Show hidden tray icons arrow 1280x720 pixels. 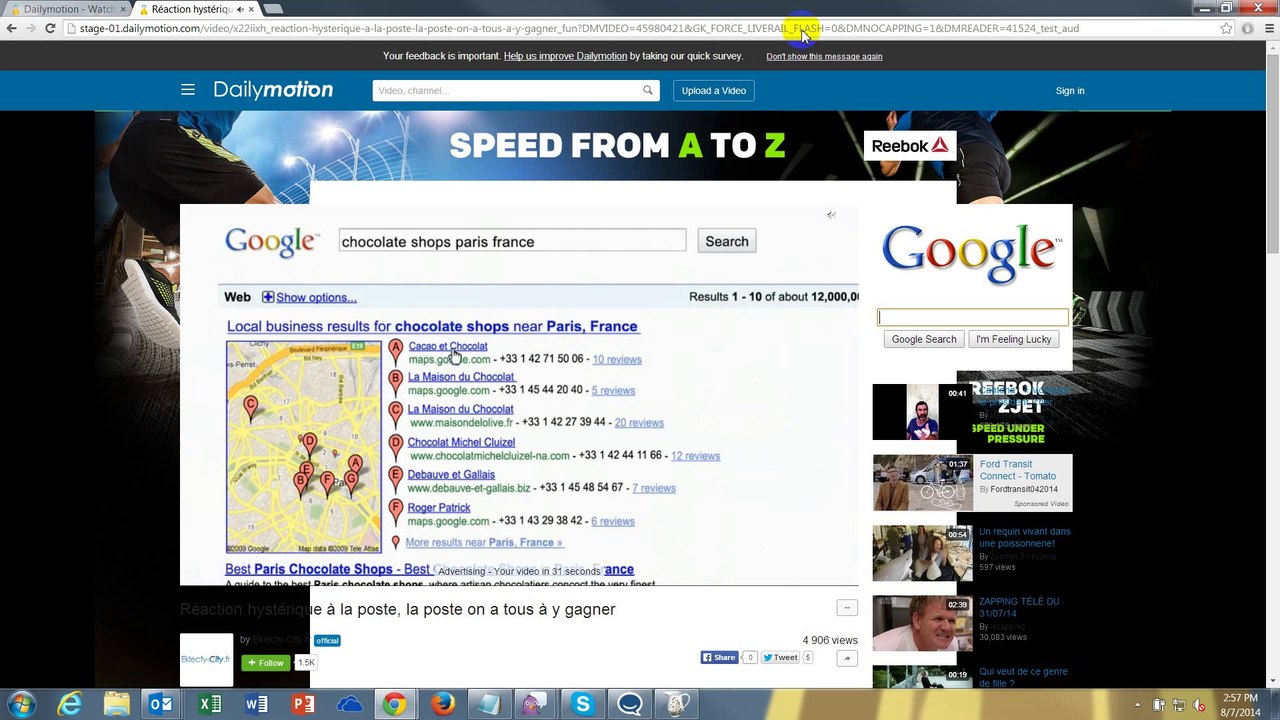[x=1135, y=705]
